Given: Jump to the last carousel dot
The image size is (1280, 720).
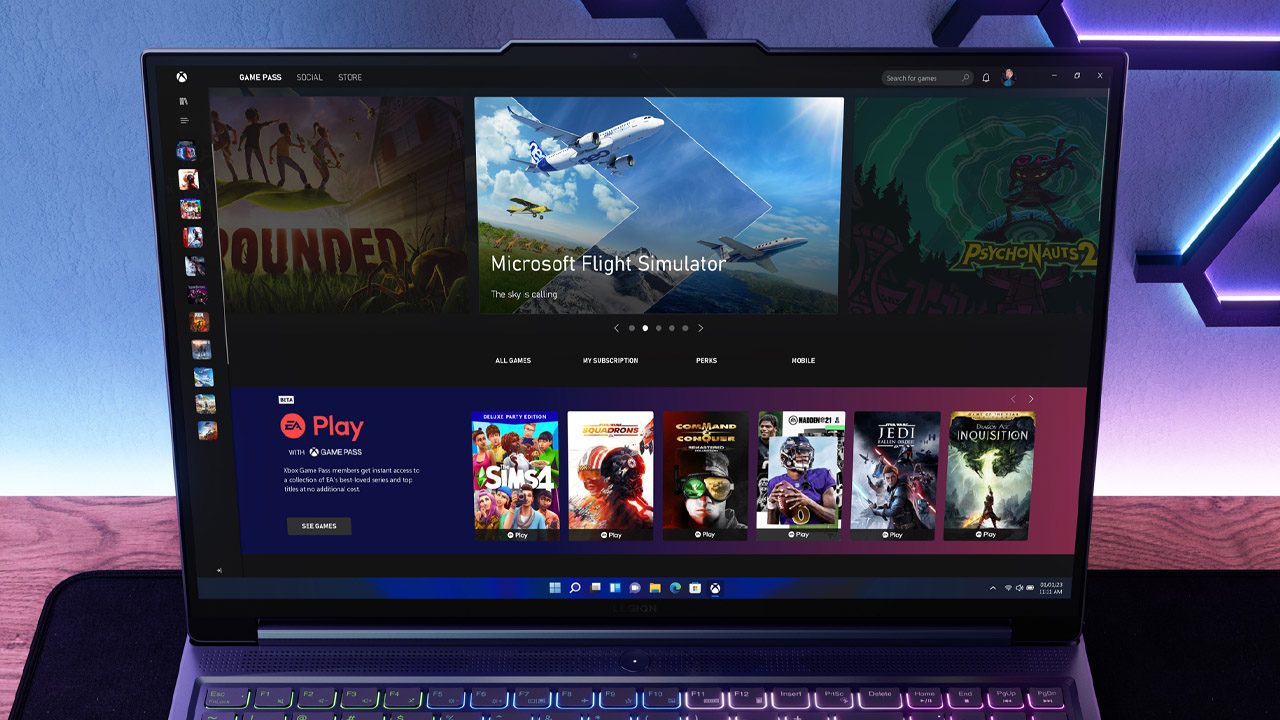Looking at the screenshot, I should point(685,328).
